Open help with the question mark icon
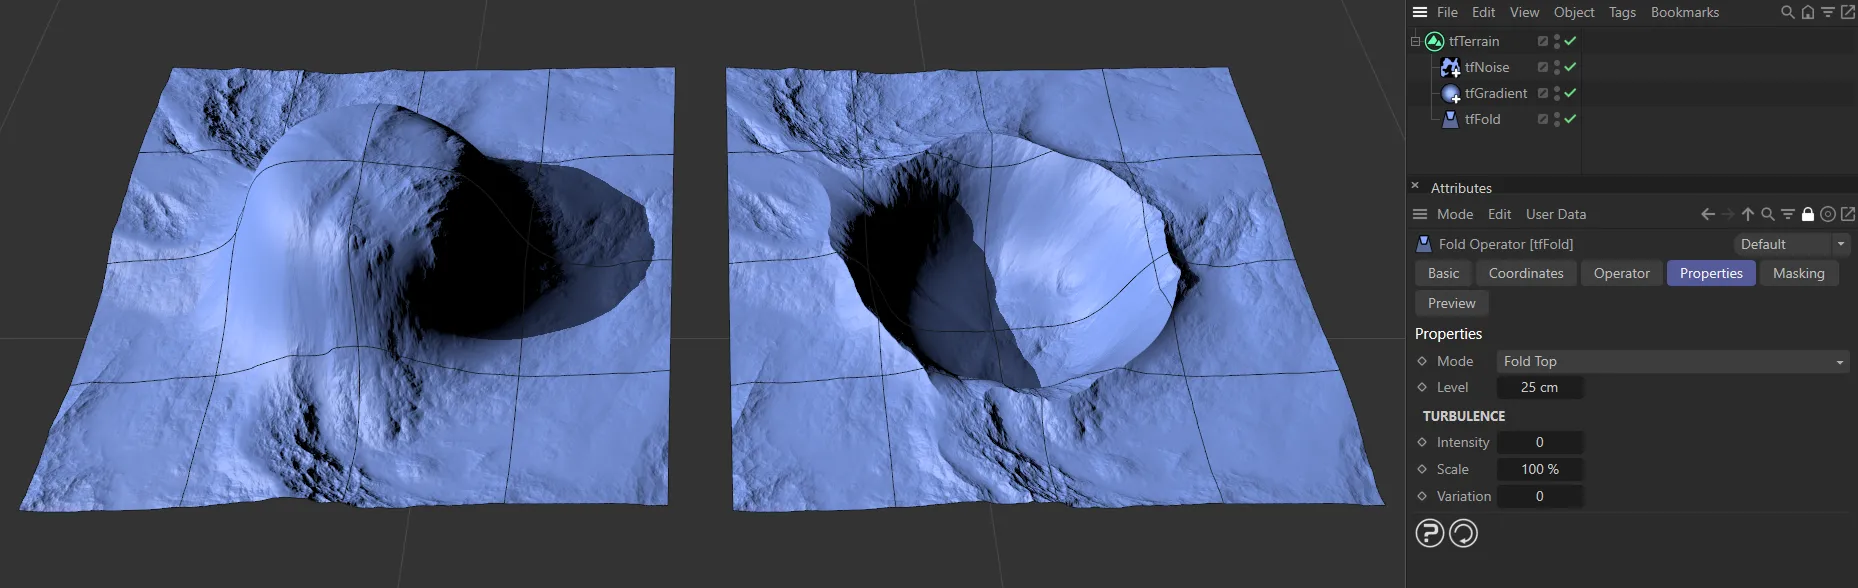1858x588 pixels. [x=1429, y=533]
